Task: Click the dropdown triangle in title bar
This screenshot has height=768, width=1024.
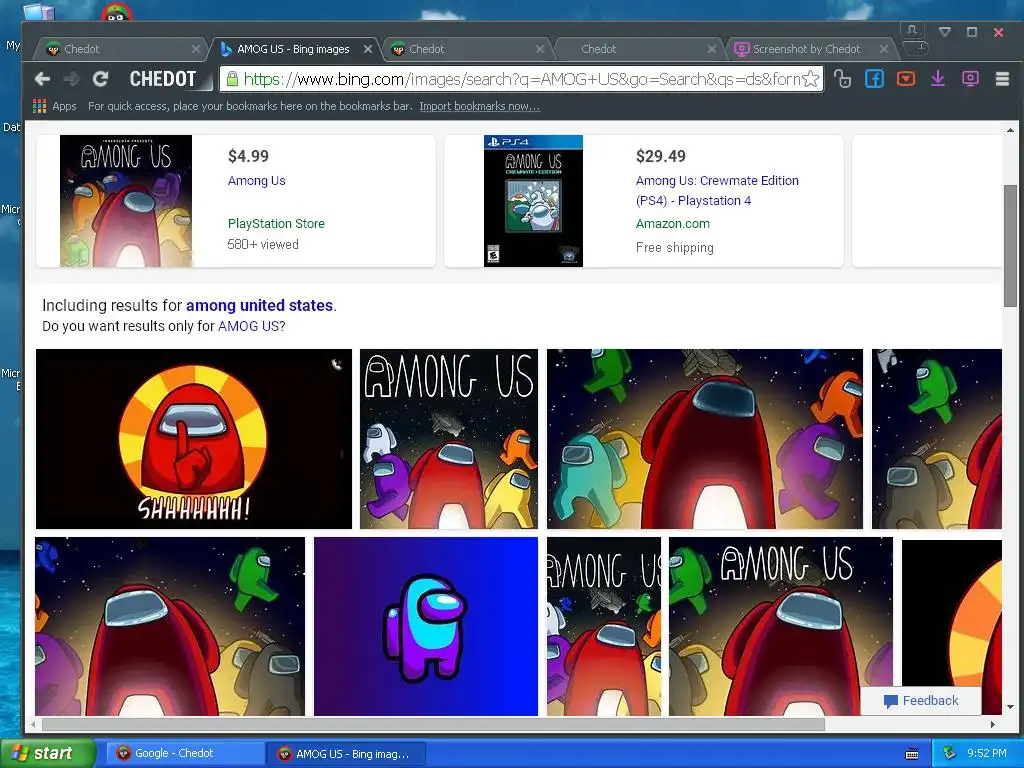Action: click(x=945, y=31)
